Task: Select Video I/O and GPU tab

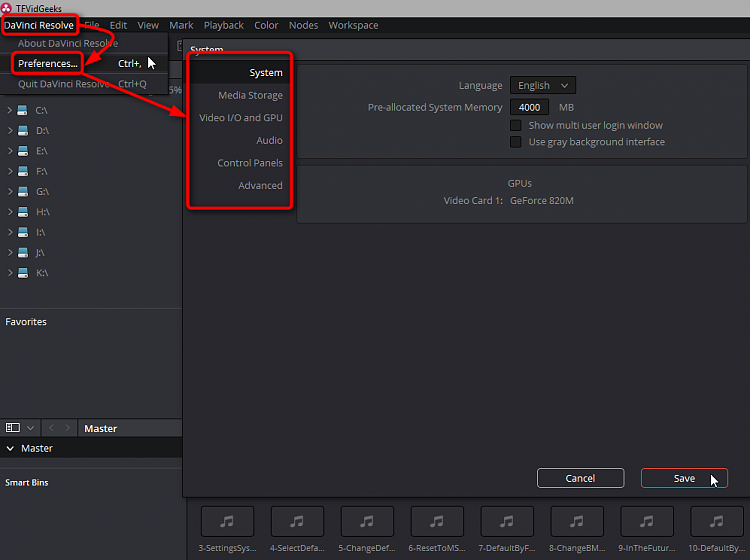Action: (240, 118)
